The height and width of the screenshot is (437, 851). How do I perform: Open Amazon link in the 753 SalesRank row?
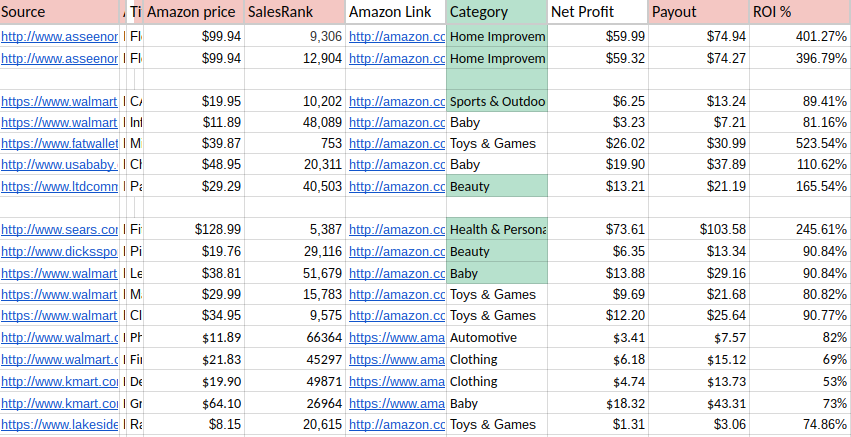[x=397, y=143]
